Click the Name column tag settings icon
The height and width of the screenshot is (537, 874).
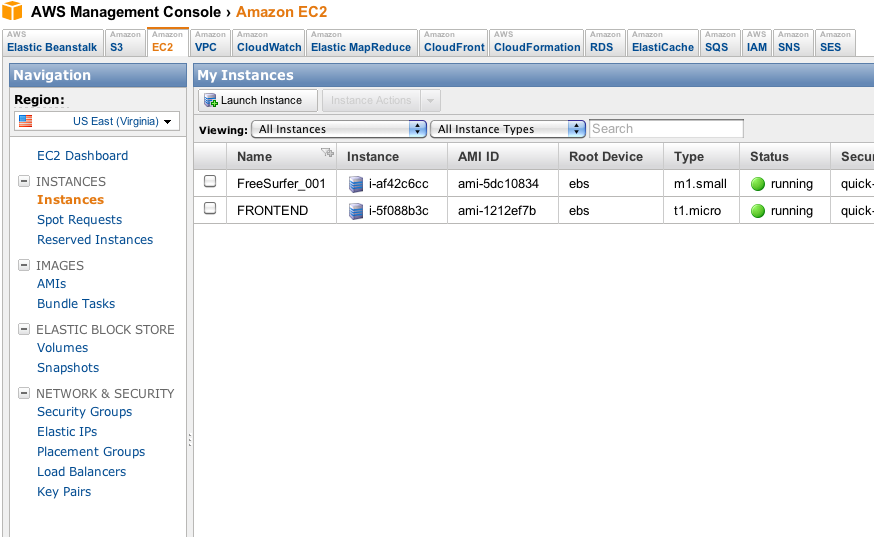point(326,153)
